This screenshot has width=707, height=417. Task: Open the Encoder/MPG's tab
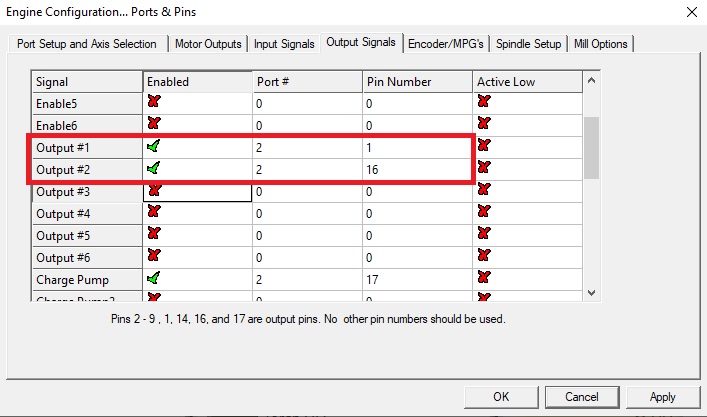(446, 44)
